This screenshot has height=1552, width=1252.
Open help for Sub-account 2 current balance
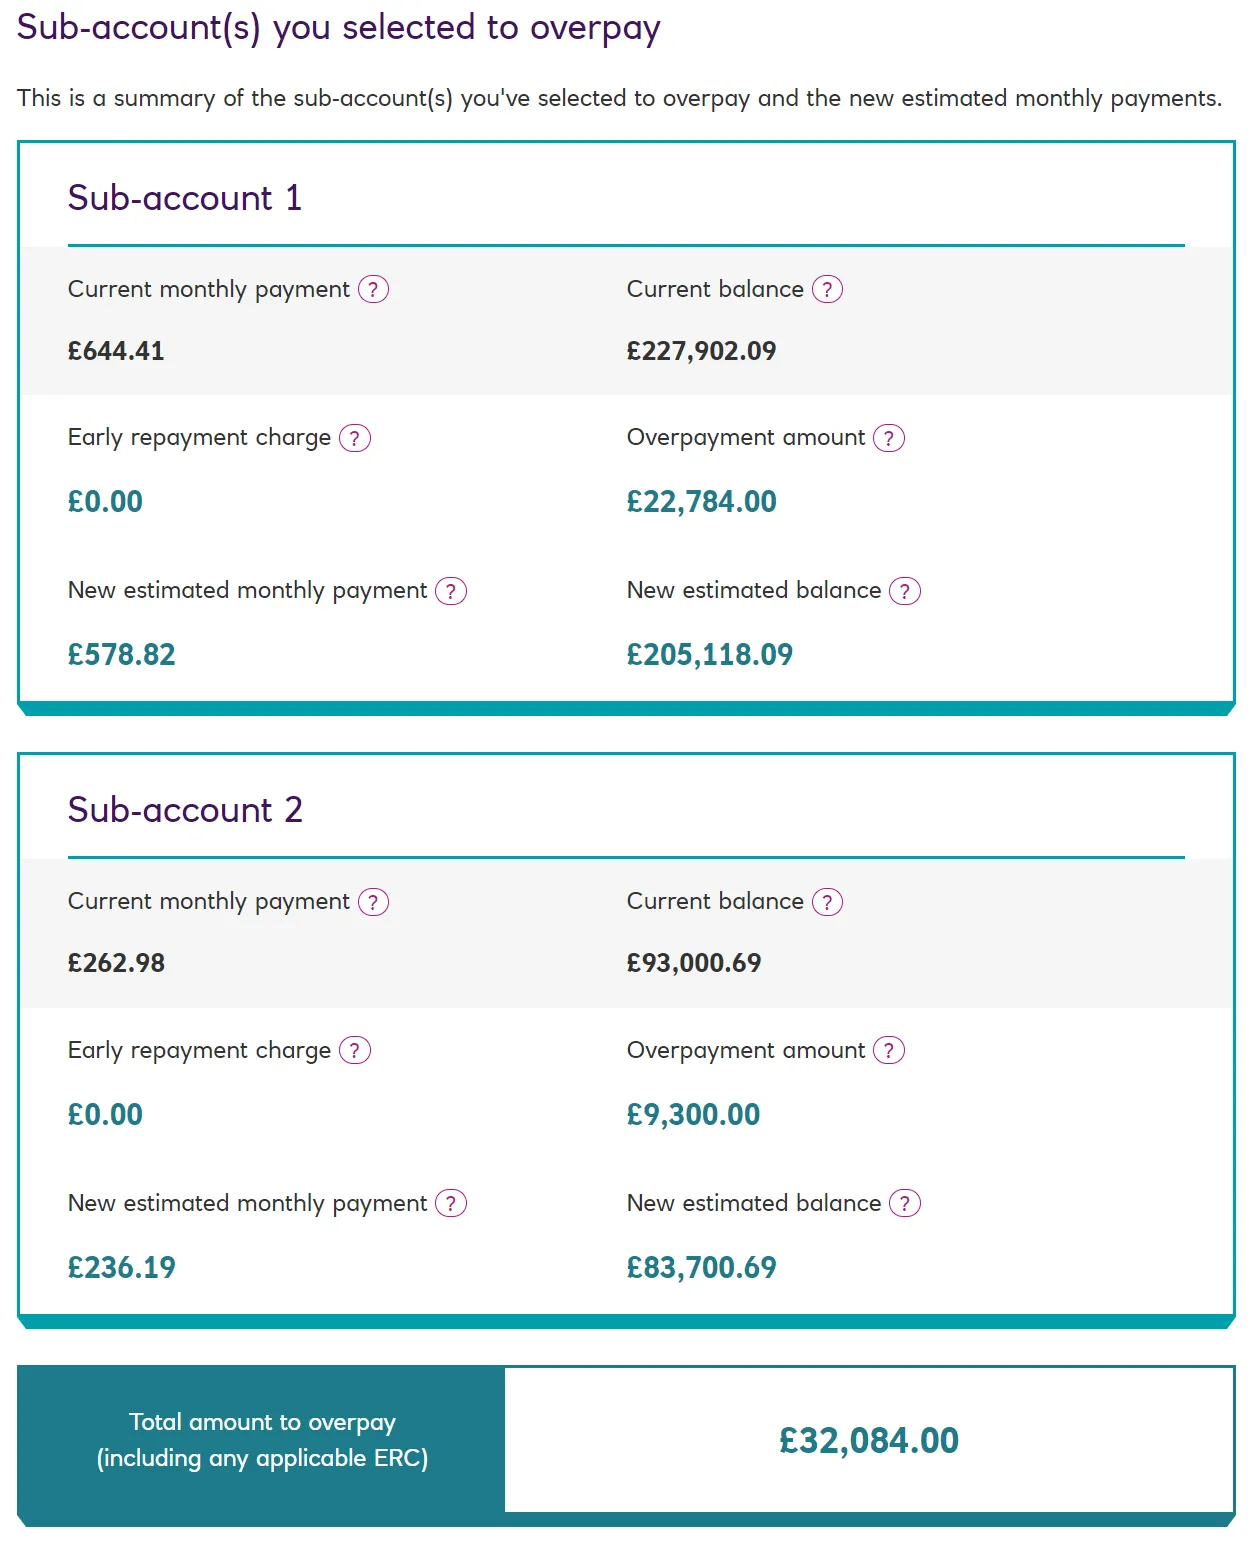827,902
